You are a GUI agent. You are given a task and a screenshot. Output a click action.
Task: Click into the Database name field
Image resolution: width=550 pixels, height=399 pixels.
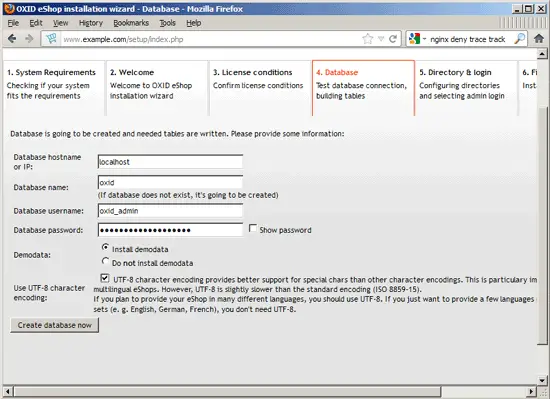pos(170,182)
